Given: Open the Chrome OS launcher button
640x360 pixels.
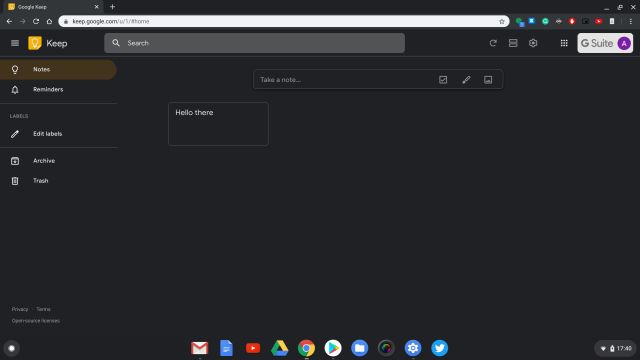Looking at the screenshot, I should [x=11, y=348].
